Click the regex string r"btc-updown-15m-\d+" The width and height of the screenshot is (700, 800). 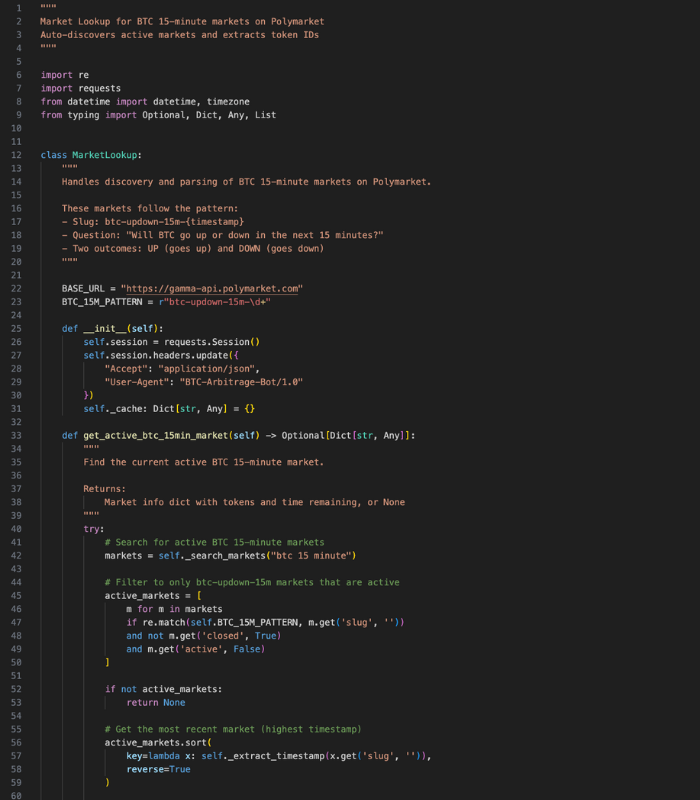pyautogui.click(x=214, y=302)
